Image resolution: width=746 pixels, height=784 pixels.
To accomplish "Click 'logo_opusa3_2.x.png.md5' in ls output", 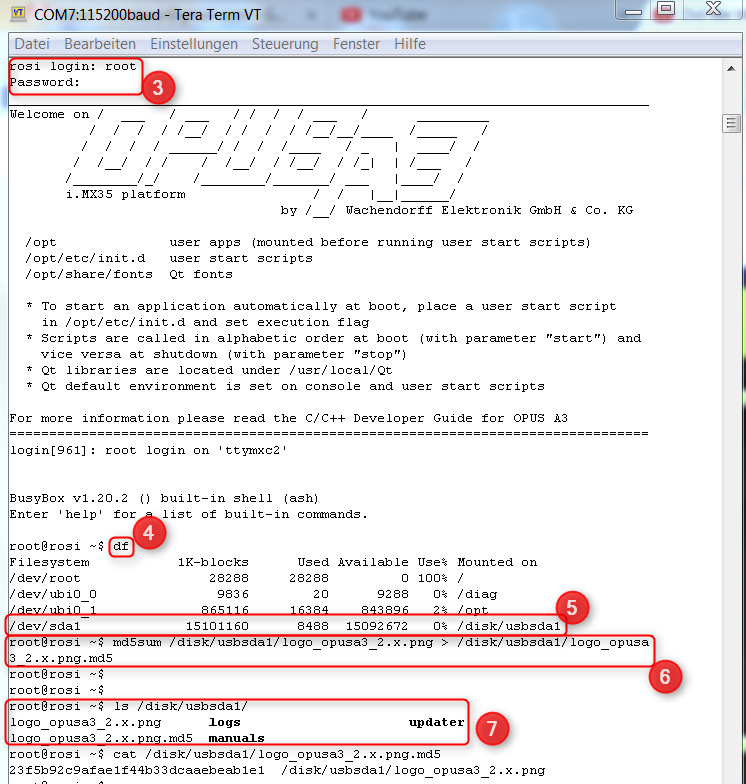I will coord(101,738).
